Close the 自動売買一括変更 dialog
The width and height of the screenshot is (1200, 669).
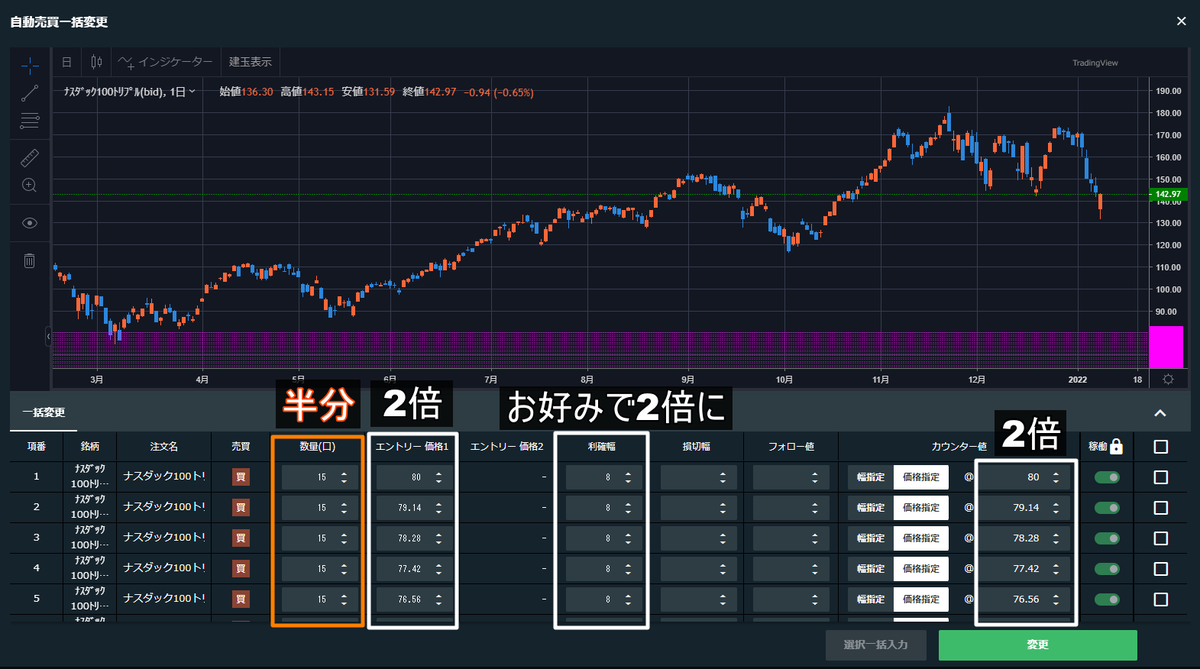1183,21
